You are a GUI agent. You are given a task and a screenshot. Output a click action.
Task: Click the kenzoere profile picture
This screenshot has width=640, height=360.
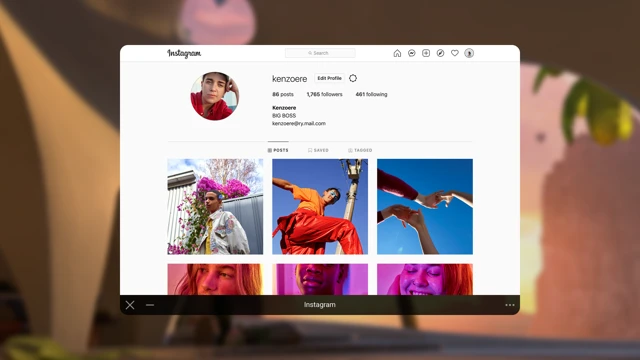click(215, 96)
